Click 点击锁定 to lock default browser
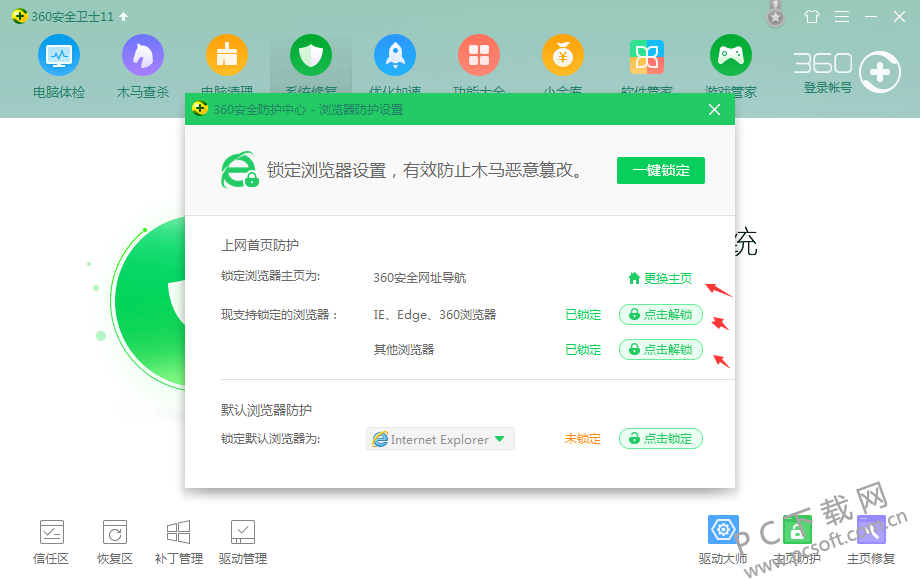This screenshot has width=920, height=580. (x=661, y=439)
